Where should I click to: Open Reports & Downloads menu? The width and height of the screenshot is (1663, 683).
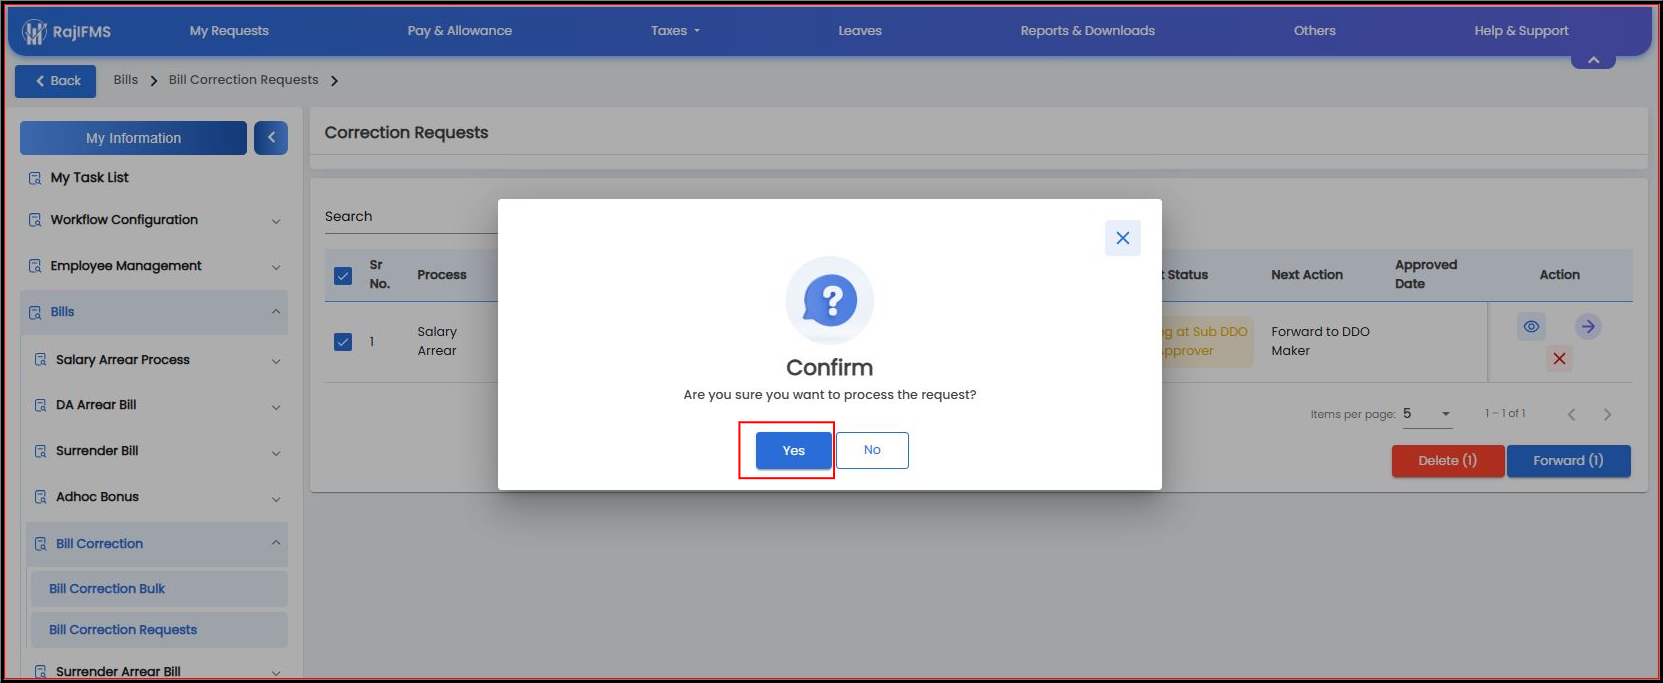1087,31
